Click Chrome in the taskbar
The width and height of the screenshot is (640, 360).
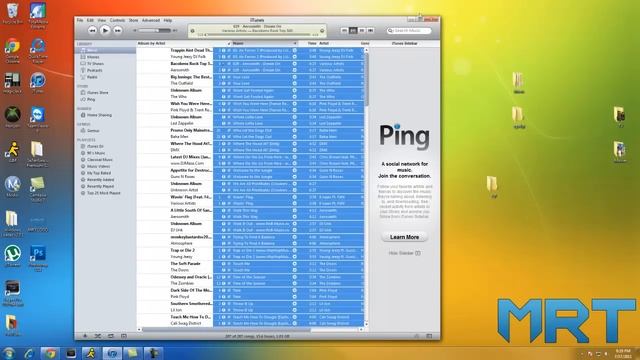[51, 353]
